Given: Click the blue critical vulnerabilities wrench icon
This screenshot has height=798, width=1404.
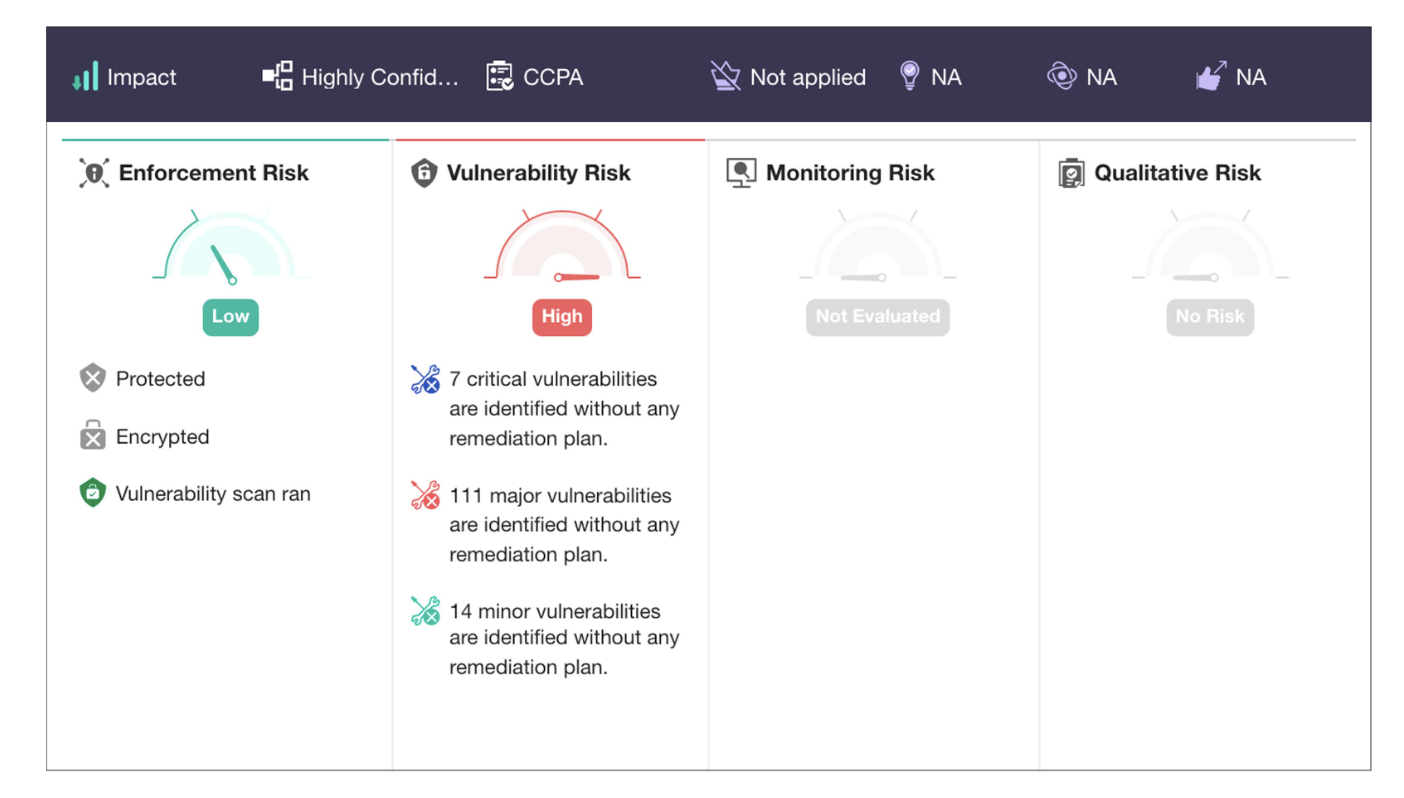Looking at the screenshot, I should pyautogui.click(x=425, y=380).
